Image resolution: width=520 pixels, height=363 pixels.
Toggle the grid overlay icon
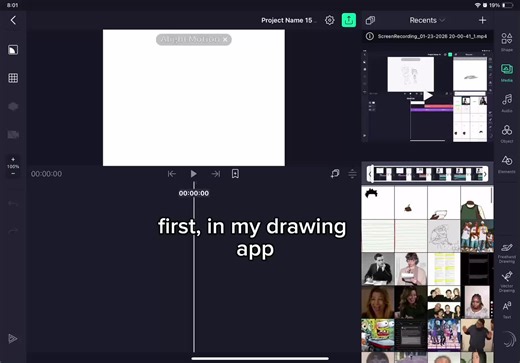point(13,78)
